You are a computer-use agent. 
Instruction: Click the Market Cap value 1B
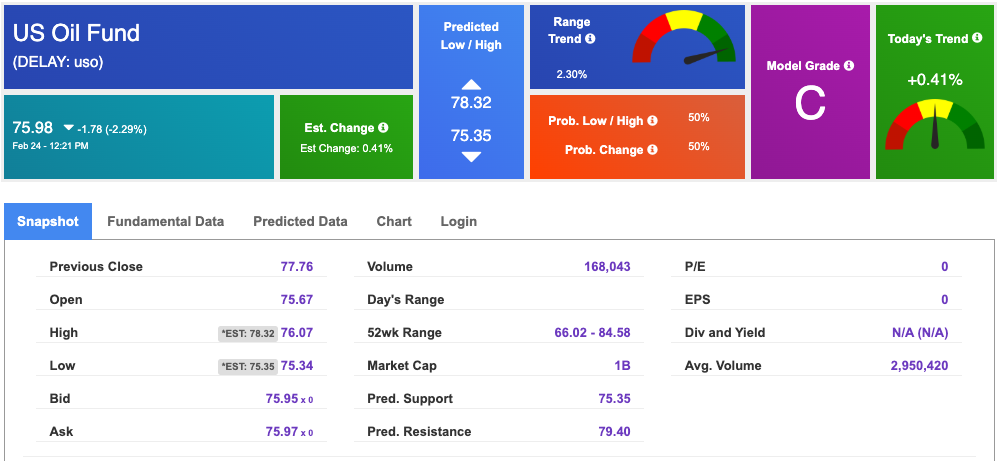(623, 366)
